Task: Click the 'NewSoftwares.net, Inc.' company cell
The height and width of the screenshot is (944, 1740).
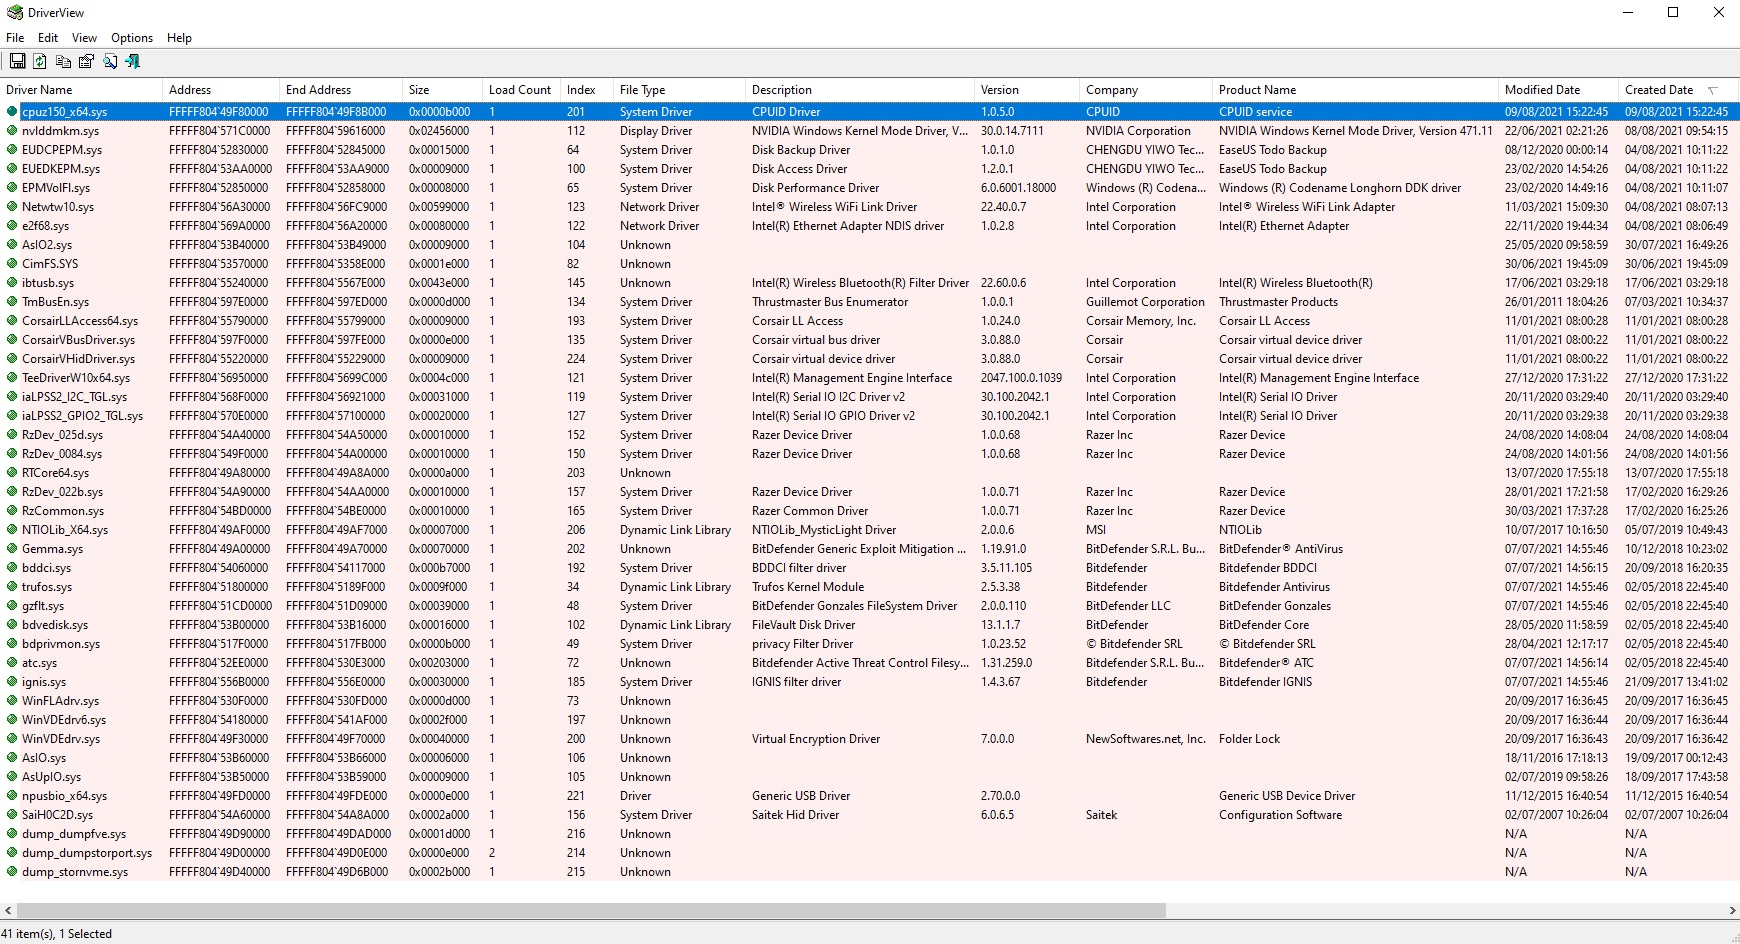Action: point(1146,739)
